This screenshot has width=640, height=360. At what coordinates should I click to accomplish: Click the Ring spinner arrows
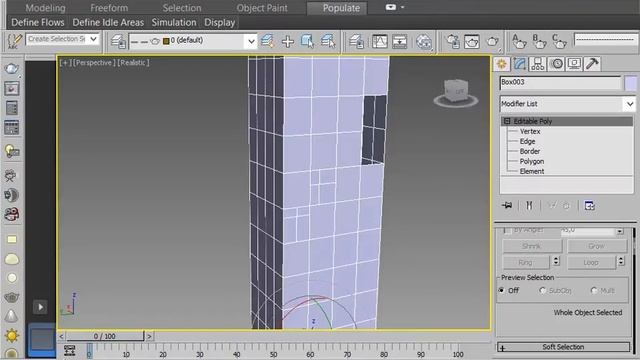pyautogui.click(x=556, y=262)
